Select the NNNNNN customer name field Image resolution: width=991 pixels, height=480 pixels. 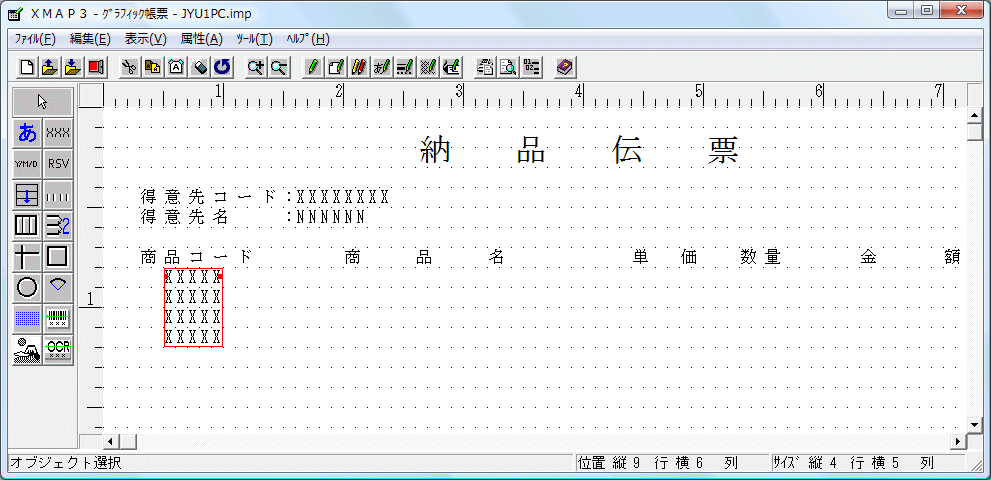tap(331, 218)
